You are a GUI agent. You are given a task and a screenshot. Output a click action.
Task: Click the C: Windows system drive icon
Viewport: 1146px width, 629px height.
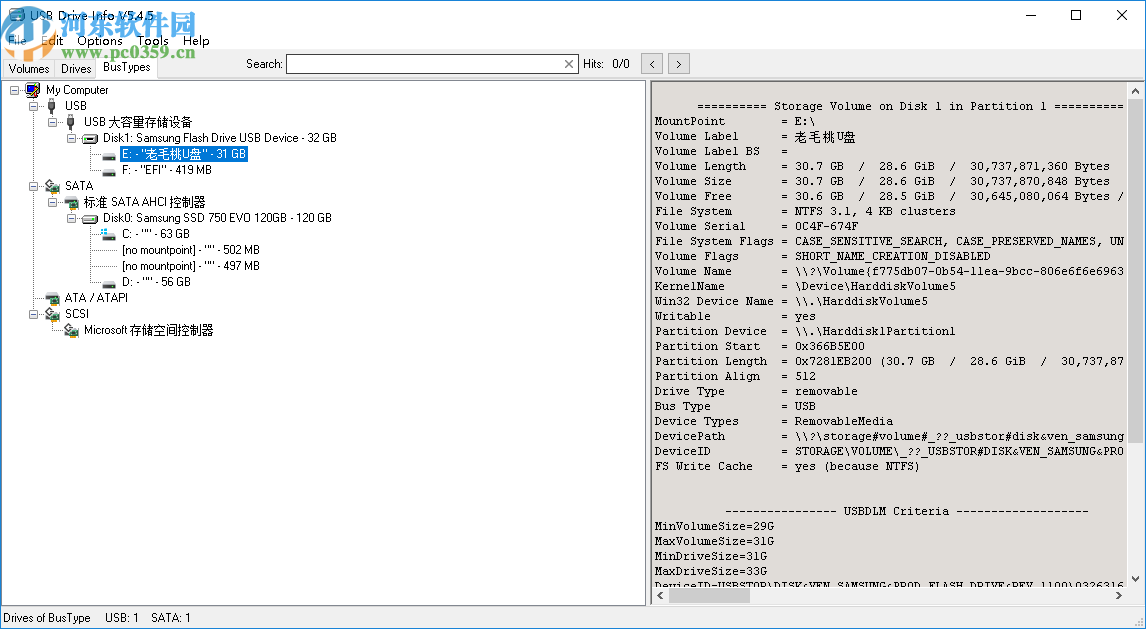click(x=109, y=234)
